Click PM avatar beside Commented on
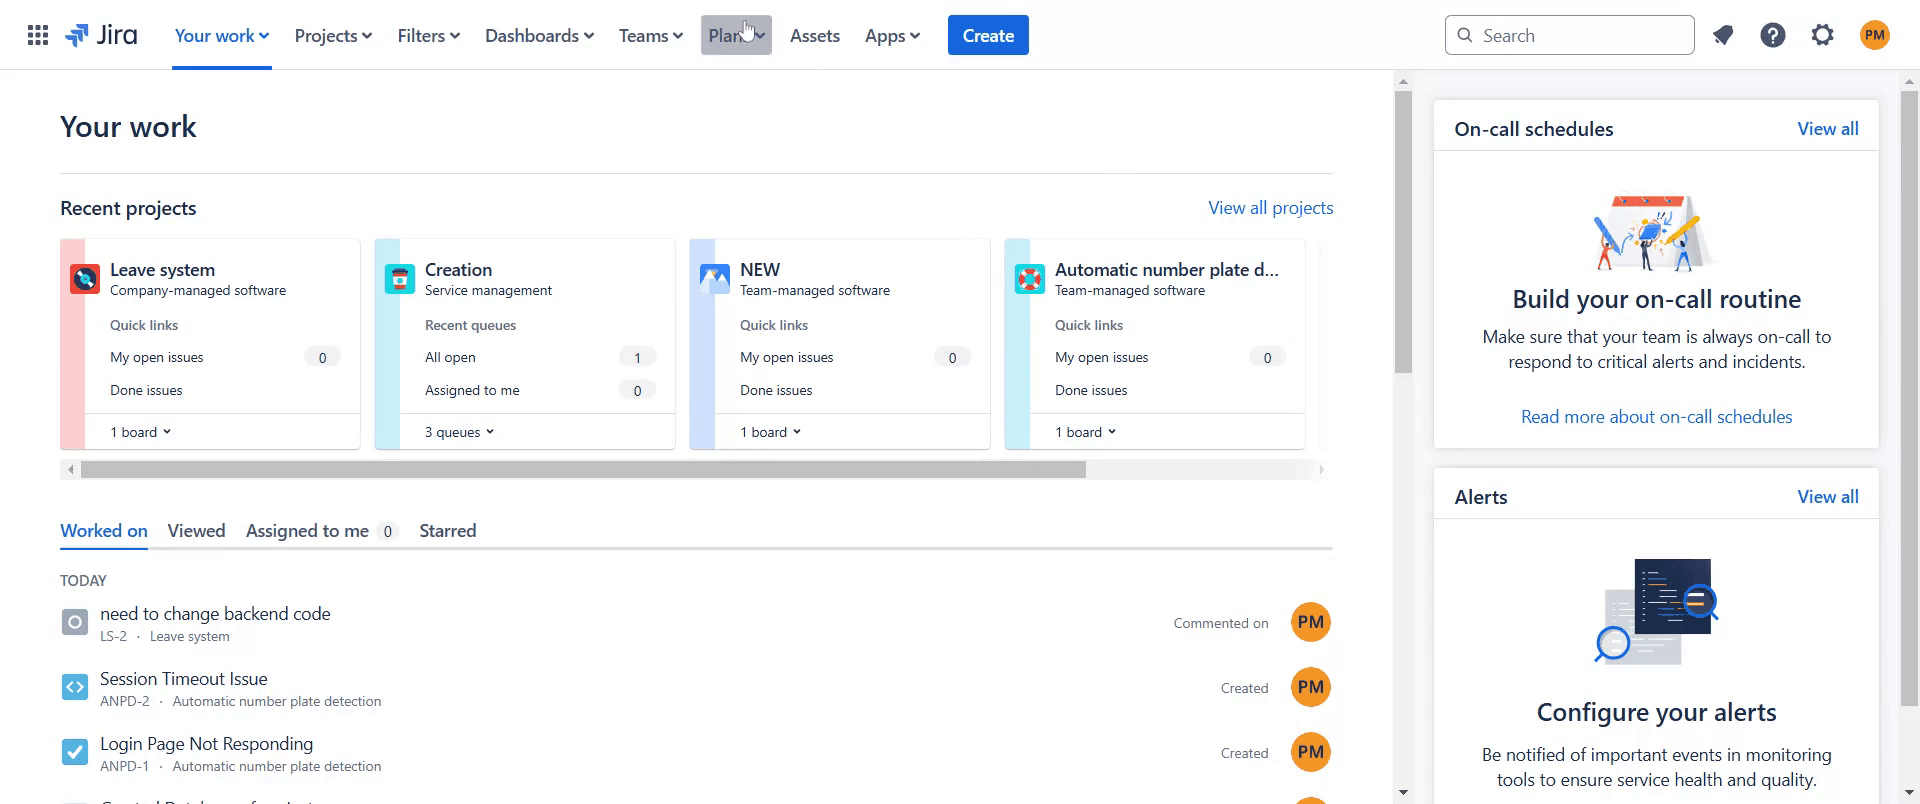Image resolution: width=1920 pixels, height=804 pixels. 1311,622
